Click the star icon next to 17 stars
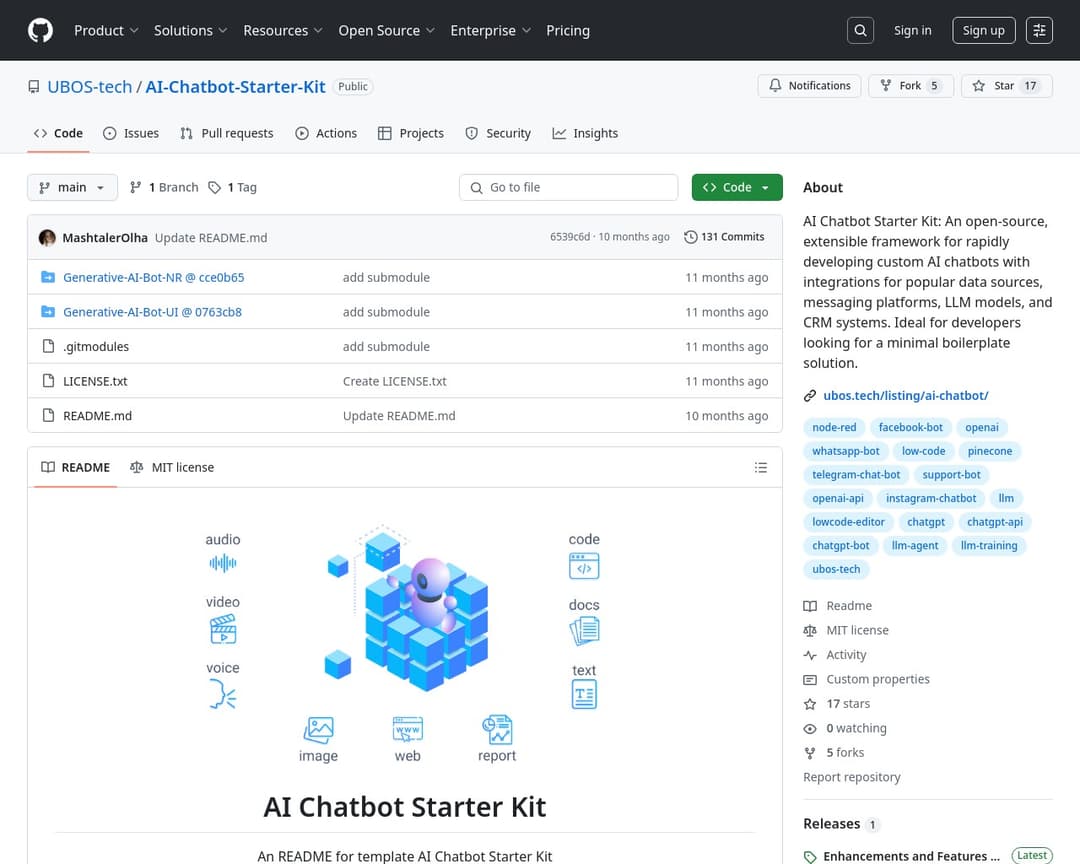The width and height of the screenshot is (1080, 864). coord(810,704)
